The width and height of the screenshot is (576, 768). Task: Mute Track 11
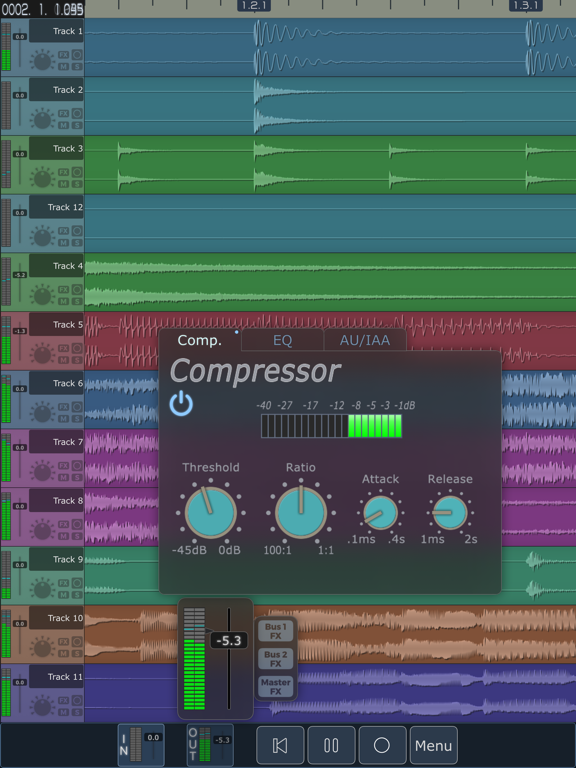click(64, 712)
